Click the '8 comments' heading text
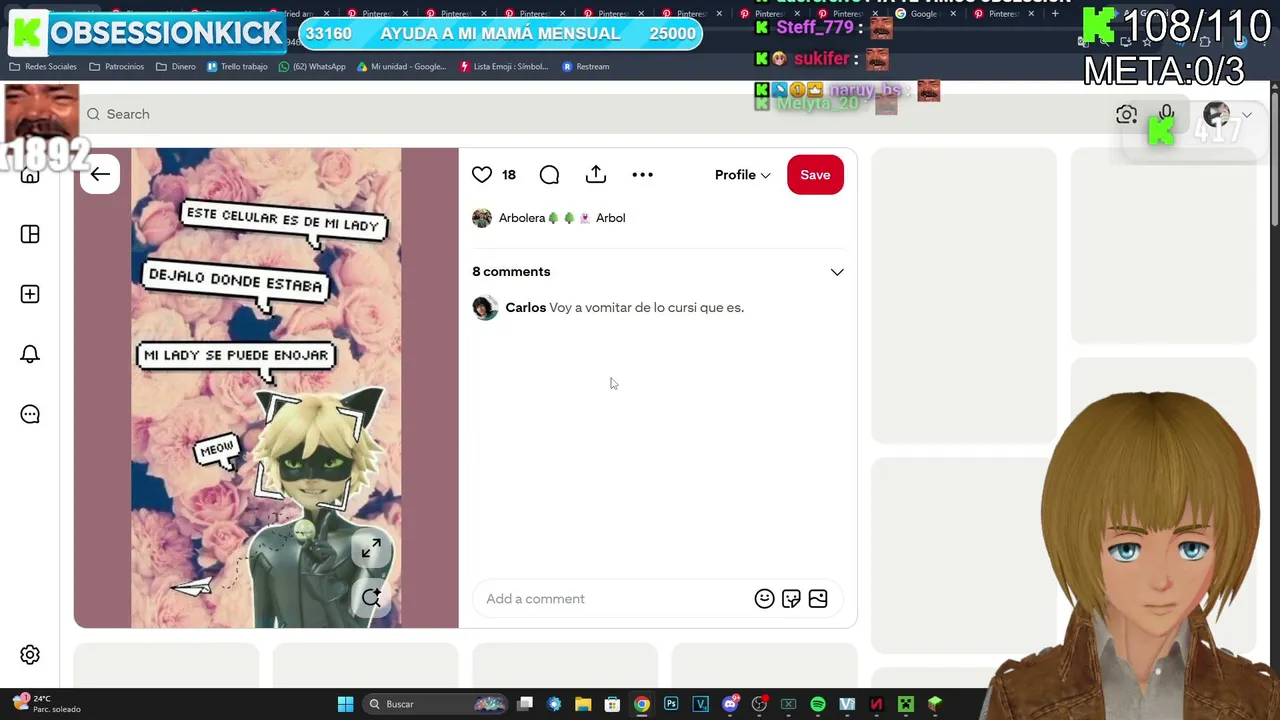Image resolution: width=1280 pixels, height=720 pixels. tap(511, 272)
